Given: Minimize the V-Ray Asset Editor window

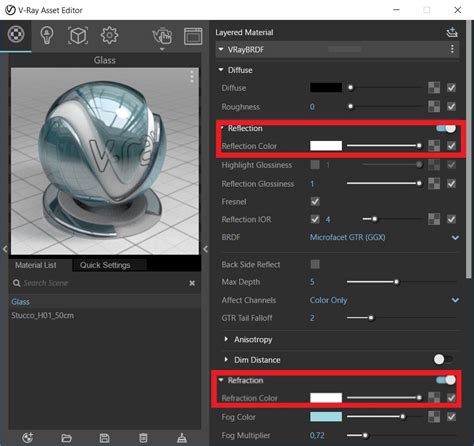Looking at the screenshot, I should point(396,10).
